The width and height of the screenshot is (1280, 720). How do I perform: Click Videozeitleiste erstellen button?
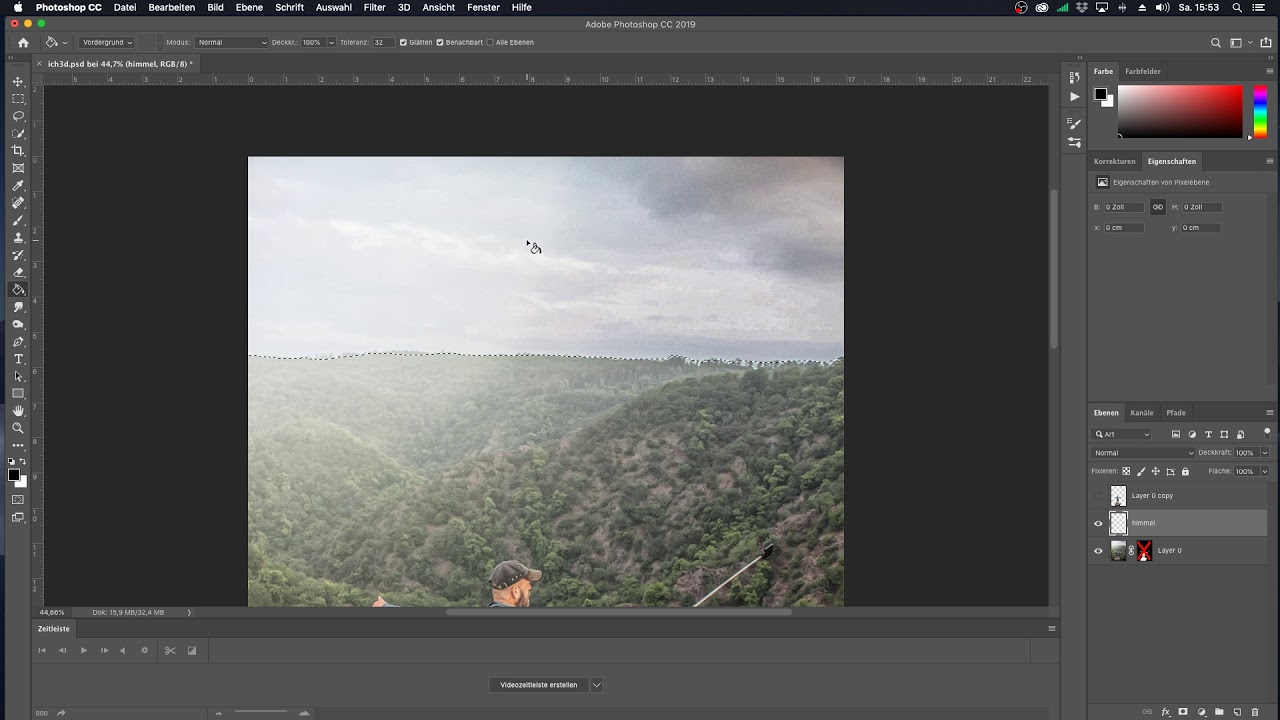[539, 685]
